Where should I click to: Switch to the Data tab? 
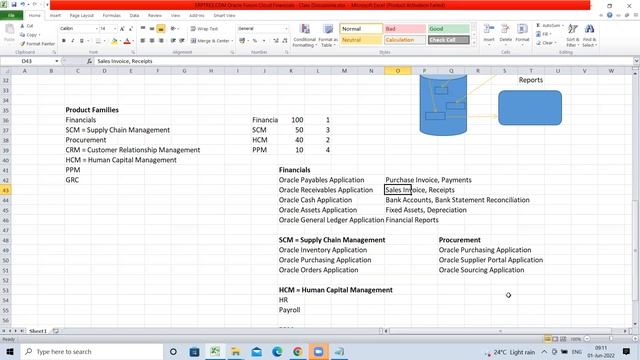point(134,16)
